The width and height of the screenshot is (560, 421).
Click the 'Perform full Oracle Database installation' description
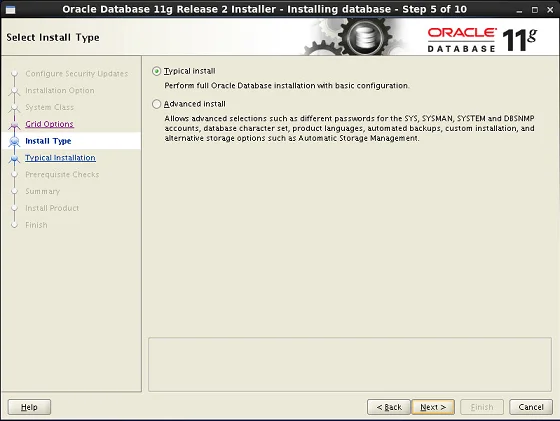click(287, 86)
